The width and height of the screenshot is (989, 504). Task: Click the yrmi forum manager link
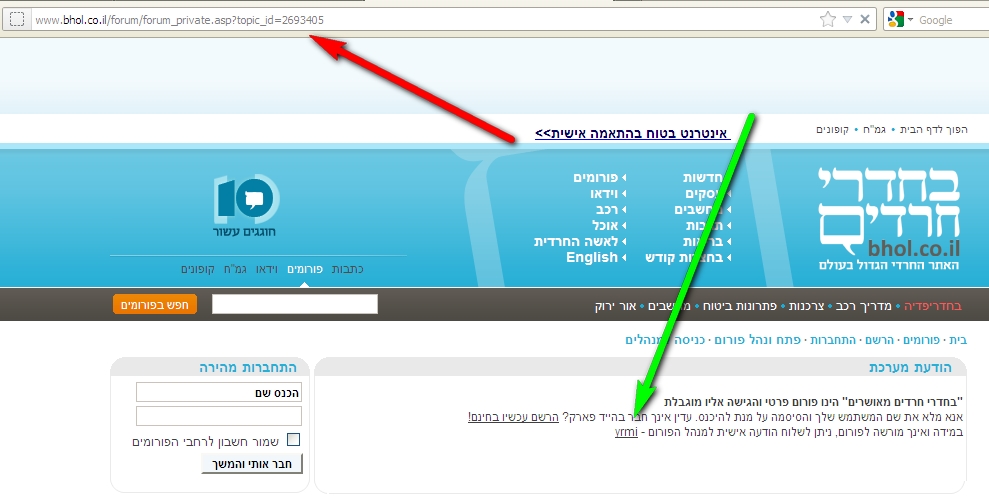click(x=626, y=432)
